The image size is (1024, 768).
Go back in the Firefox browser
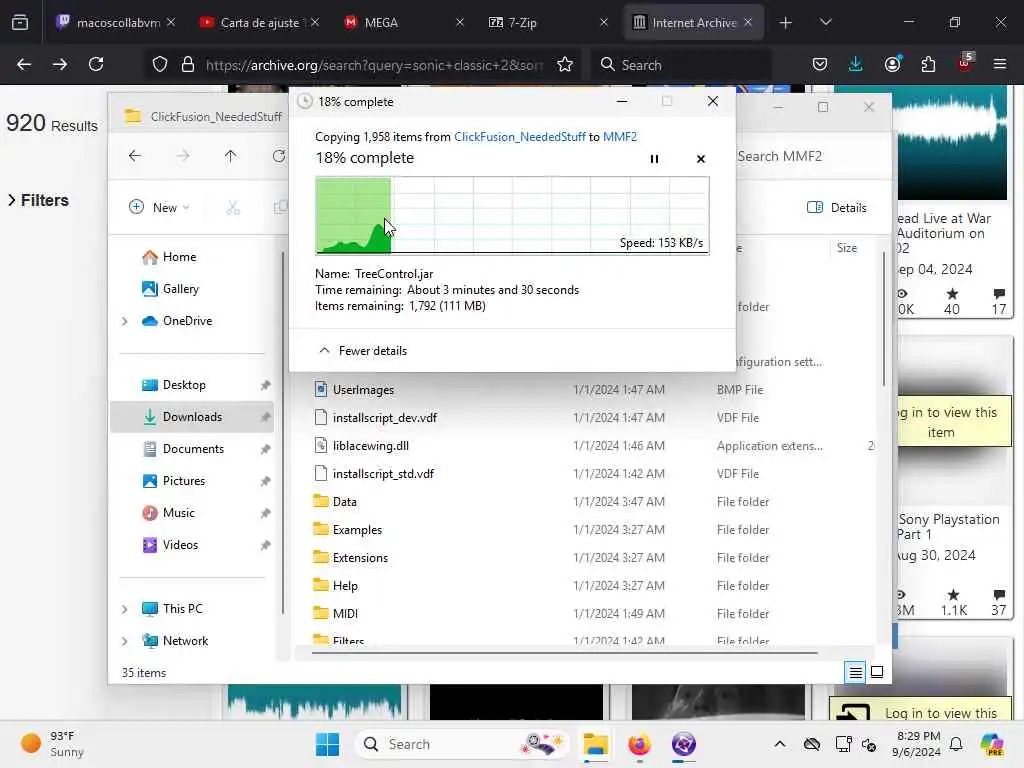(24, 64)
